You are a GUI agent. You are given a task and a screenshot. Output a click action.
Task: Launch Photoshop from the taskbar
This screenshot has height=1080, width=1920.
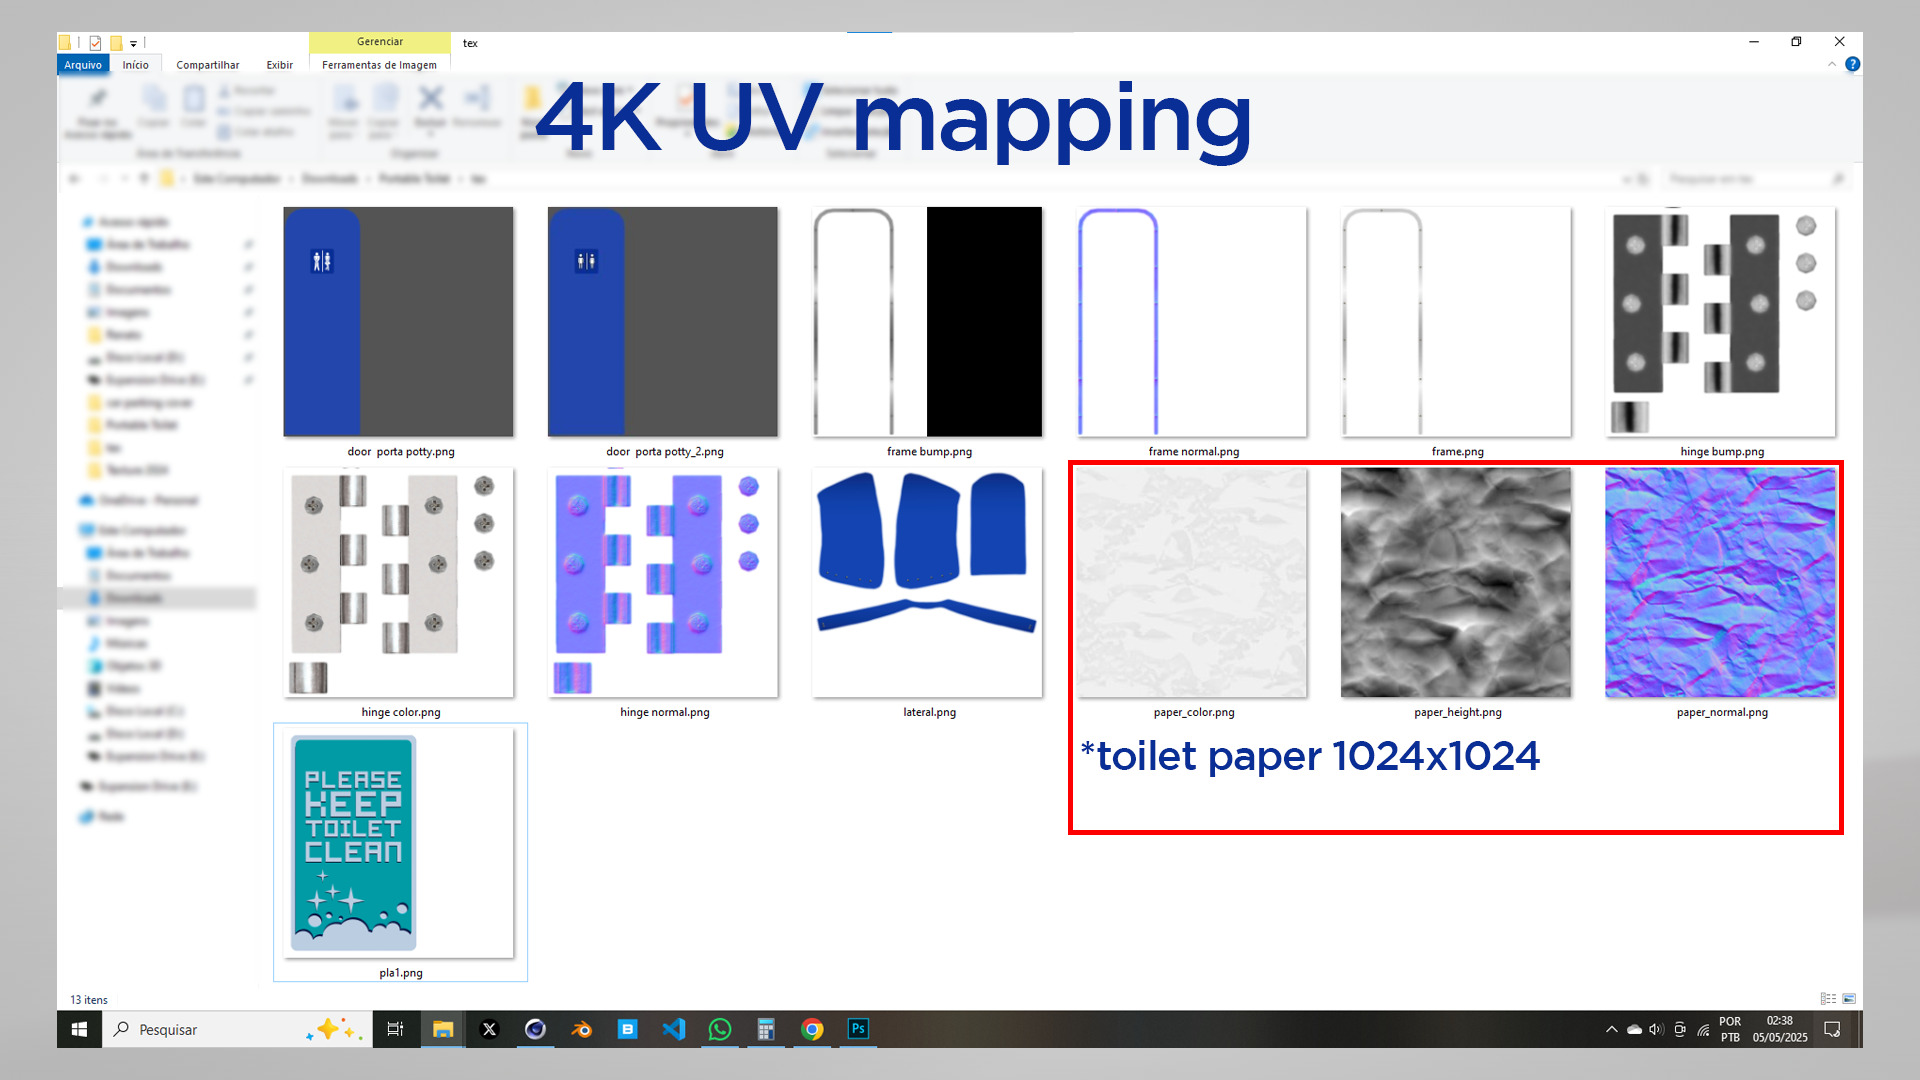(x=858, y=1029)
